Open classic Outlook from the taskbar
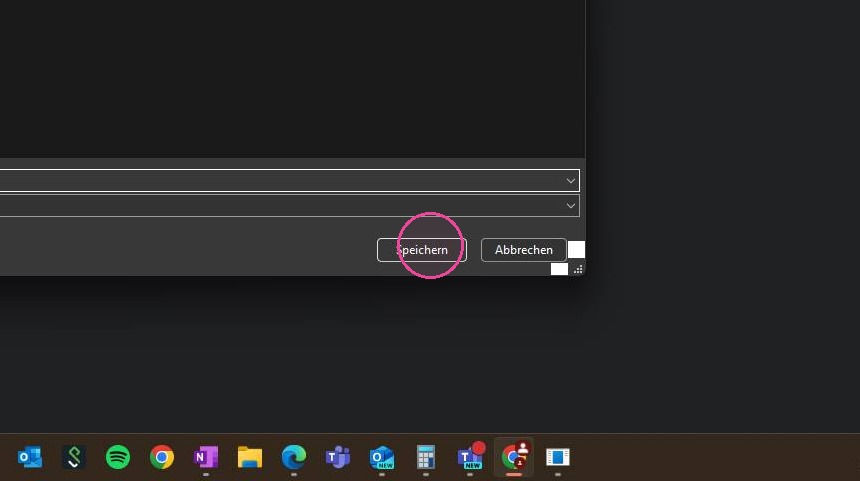 [30, 457]
